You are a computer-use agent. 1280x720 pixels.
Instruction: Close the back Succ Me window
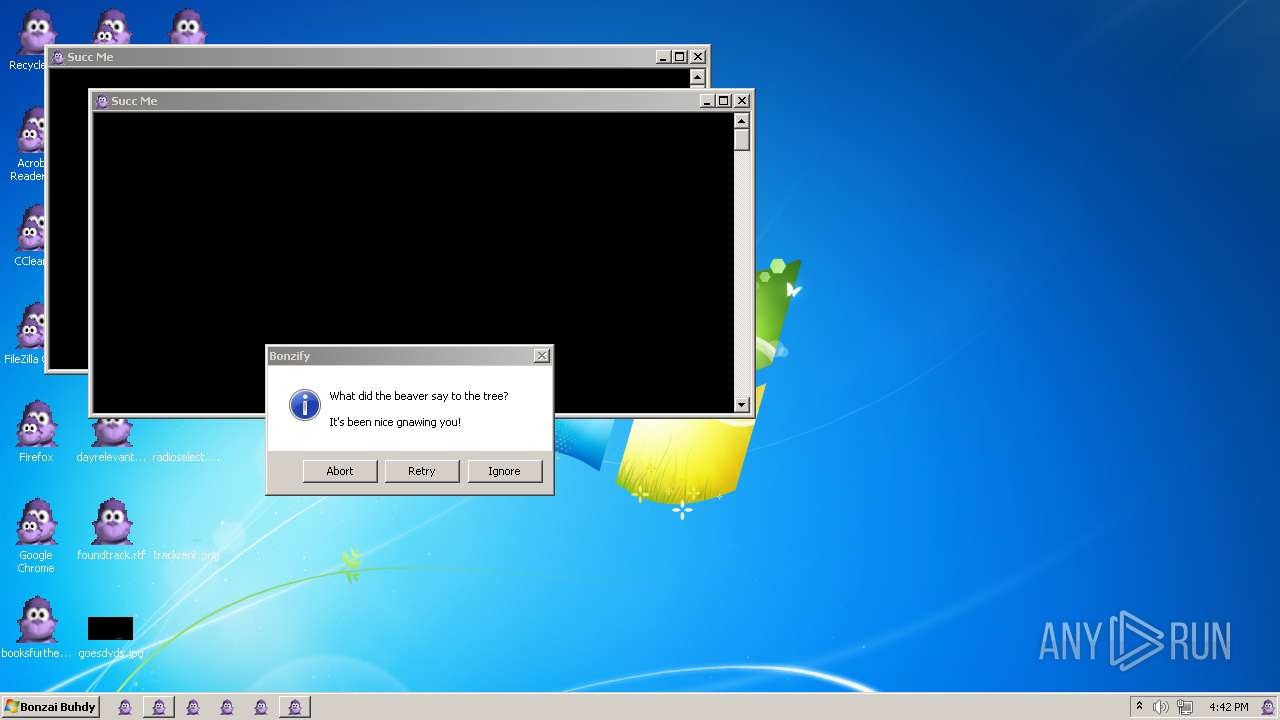click(x=698, y=57)
